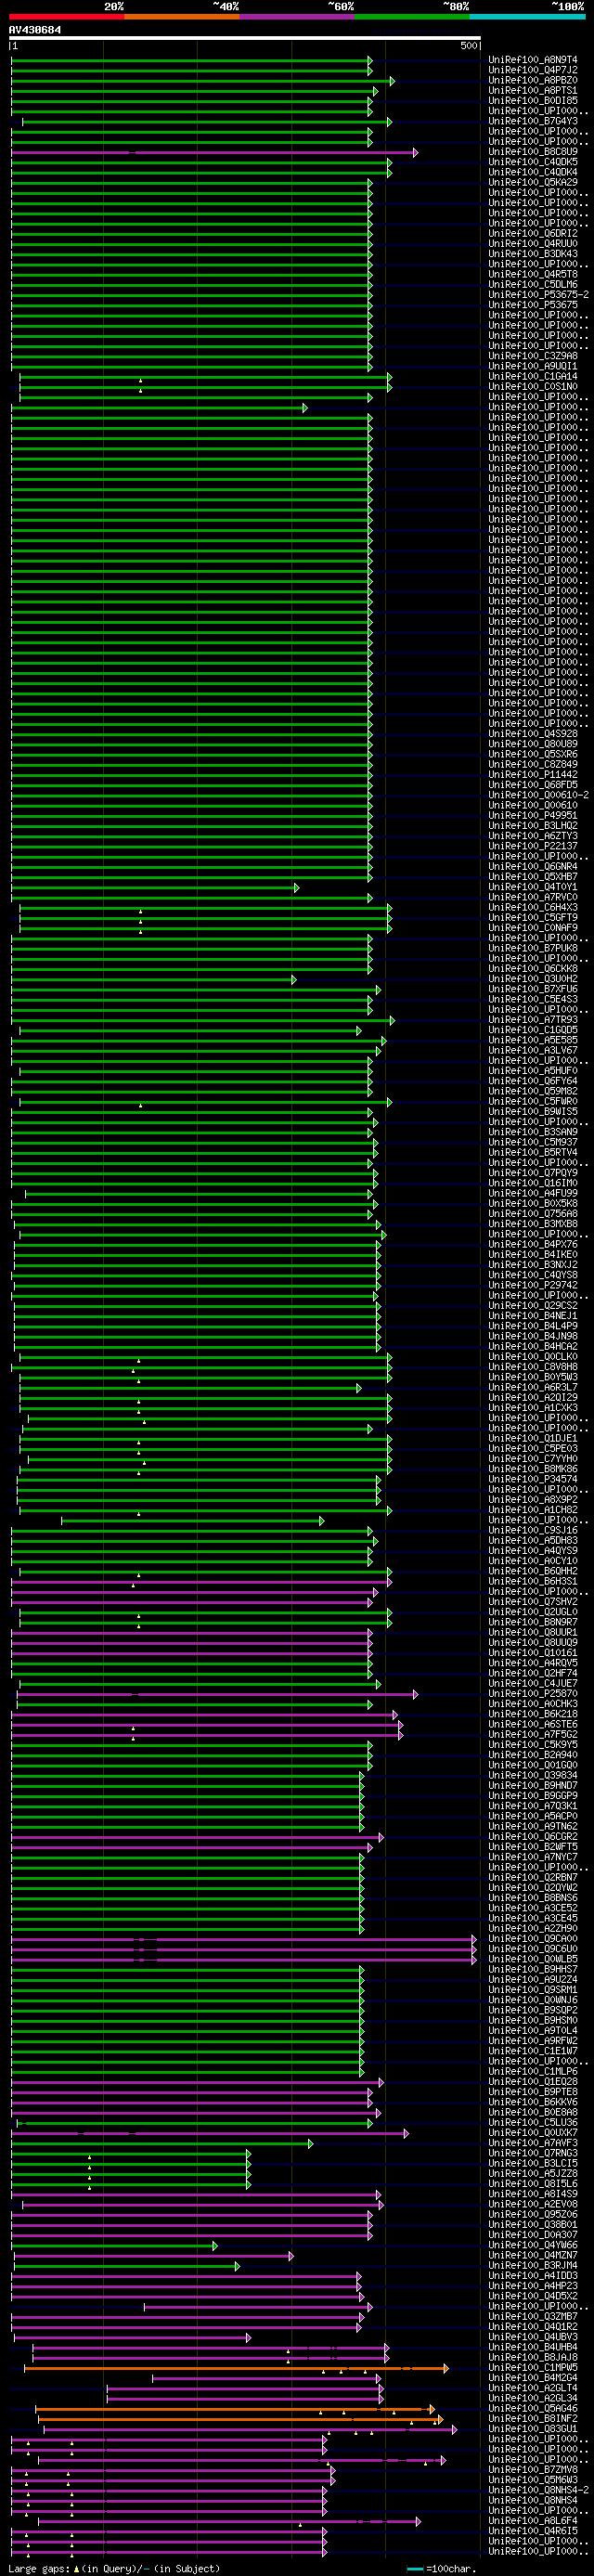Image resolution: width=594 pixels, height=2576 pixels.
Task: Click the orange ~40% identity legend segment
Action: 182,17
